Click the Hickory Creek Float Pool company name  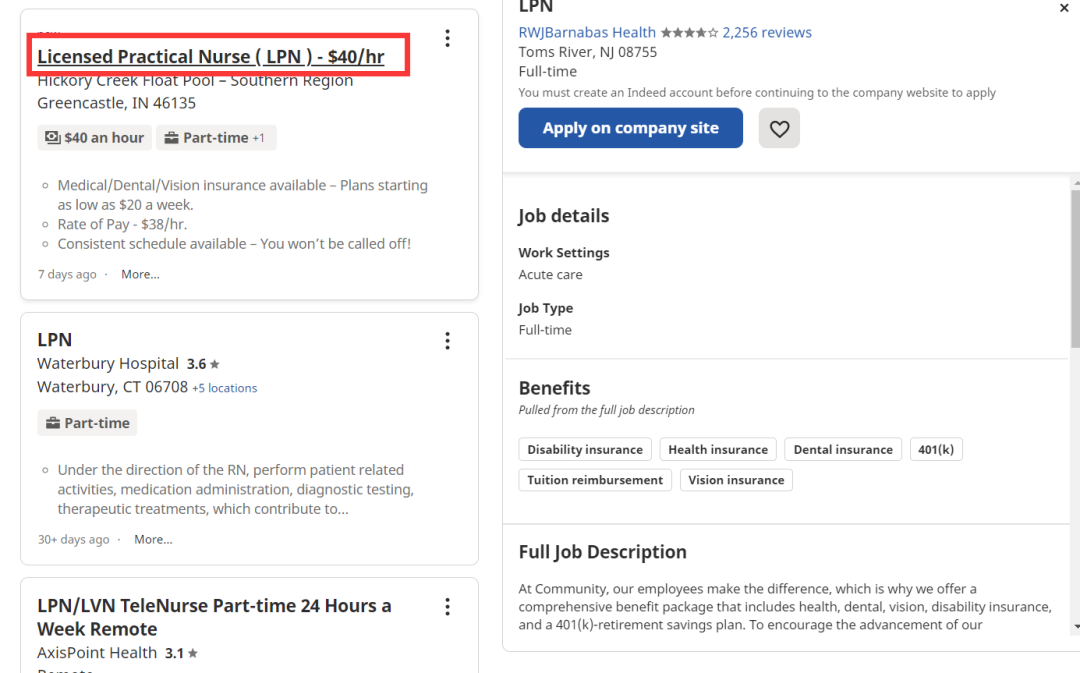[195, 81]
